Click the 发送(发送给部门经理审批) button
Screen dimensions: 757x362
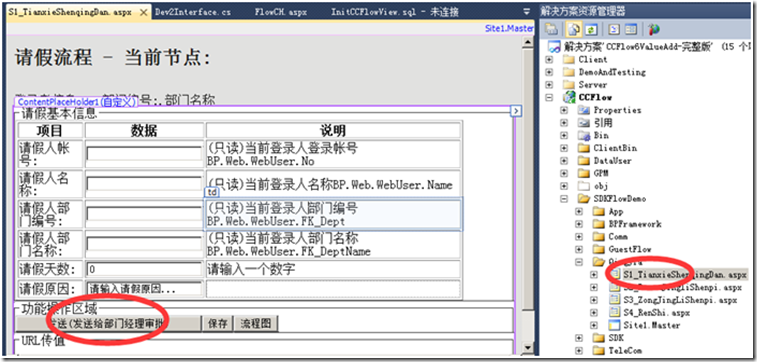(108, 324)
